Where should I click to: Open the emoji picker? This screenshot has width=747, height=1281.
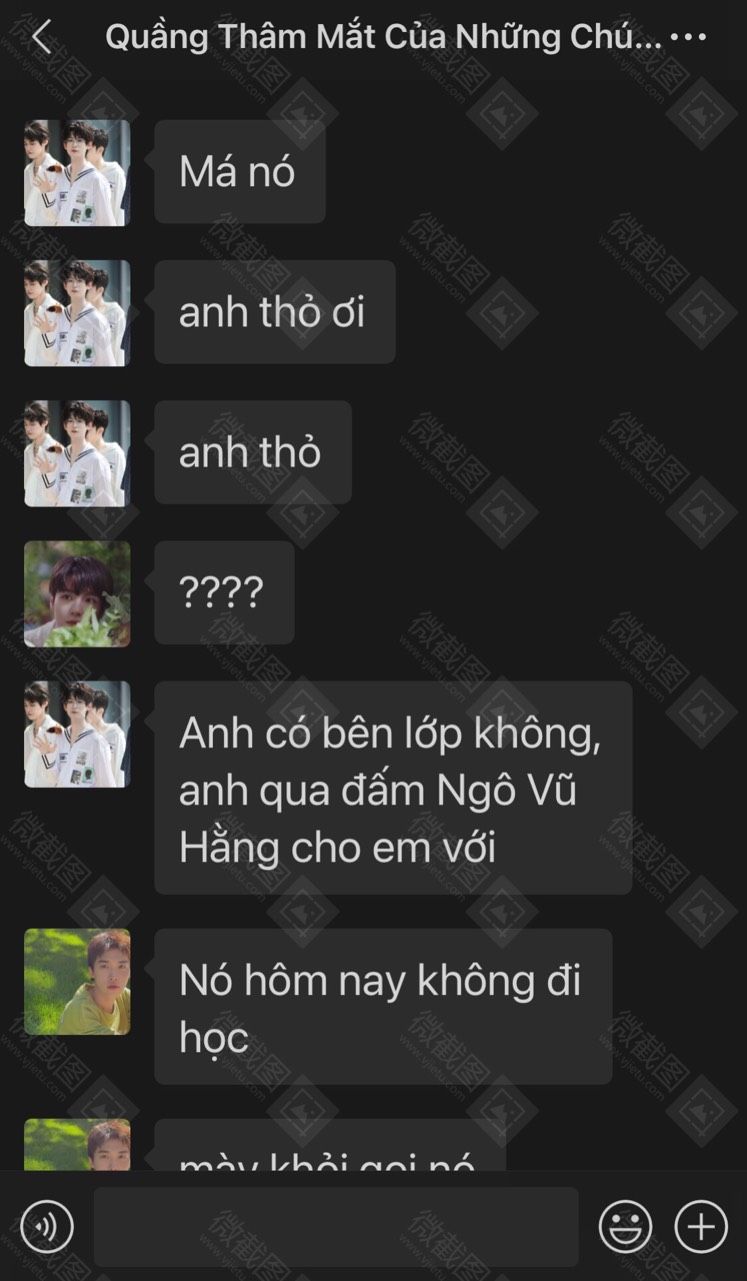[625, 1225]
